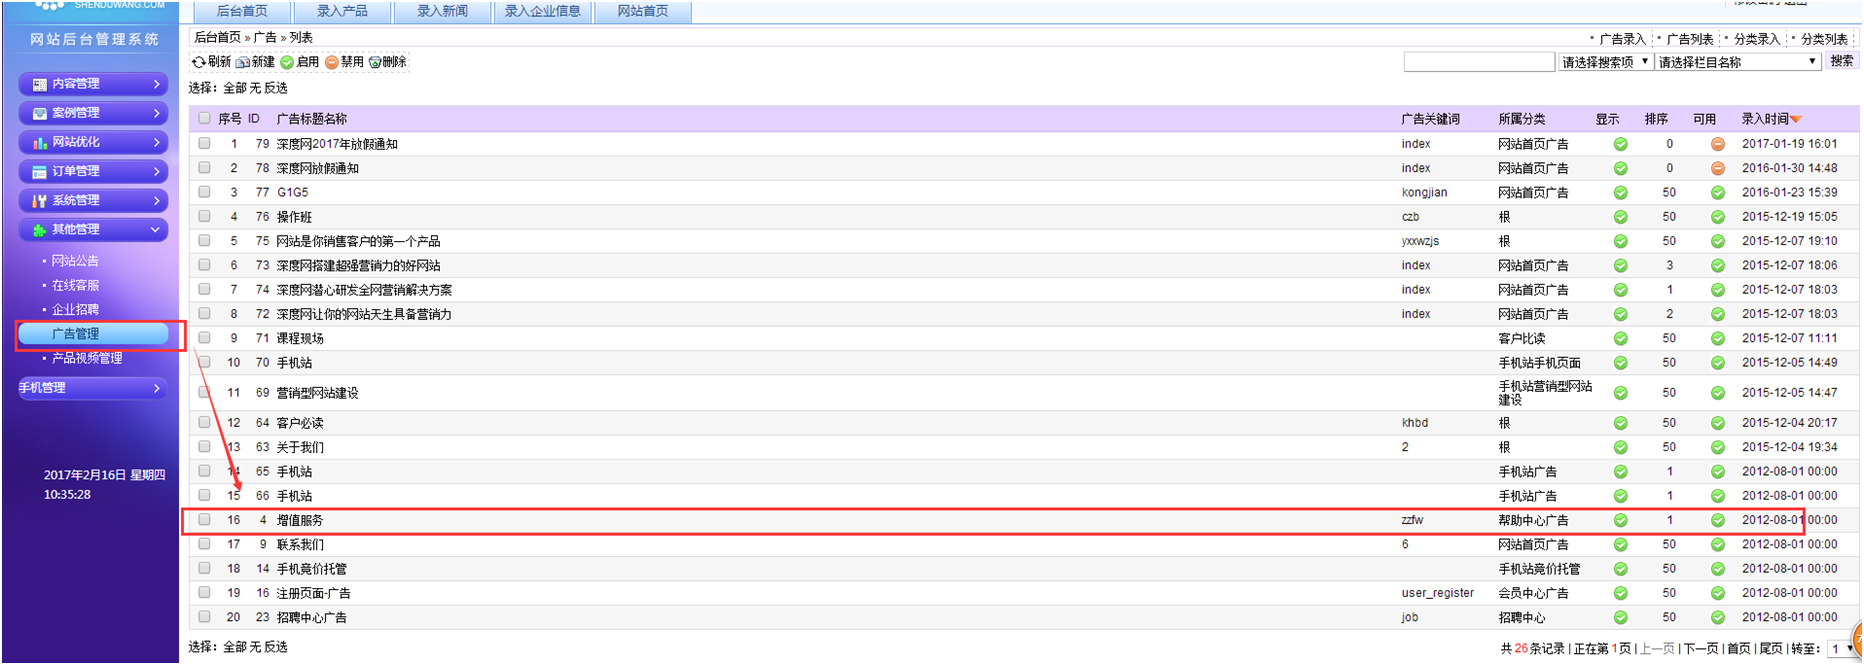Click the refresh (刷新) icon in toolbar
Image resolution: width=1864 pixels, height=665 pixels.
tap(199, 62)
